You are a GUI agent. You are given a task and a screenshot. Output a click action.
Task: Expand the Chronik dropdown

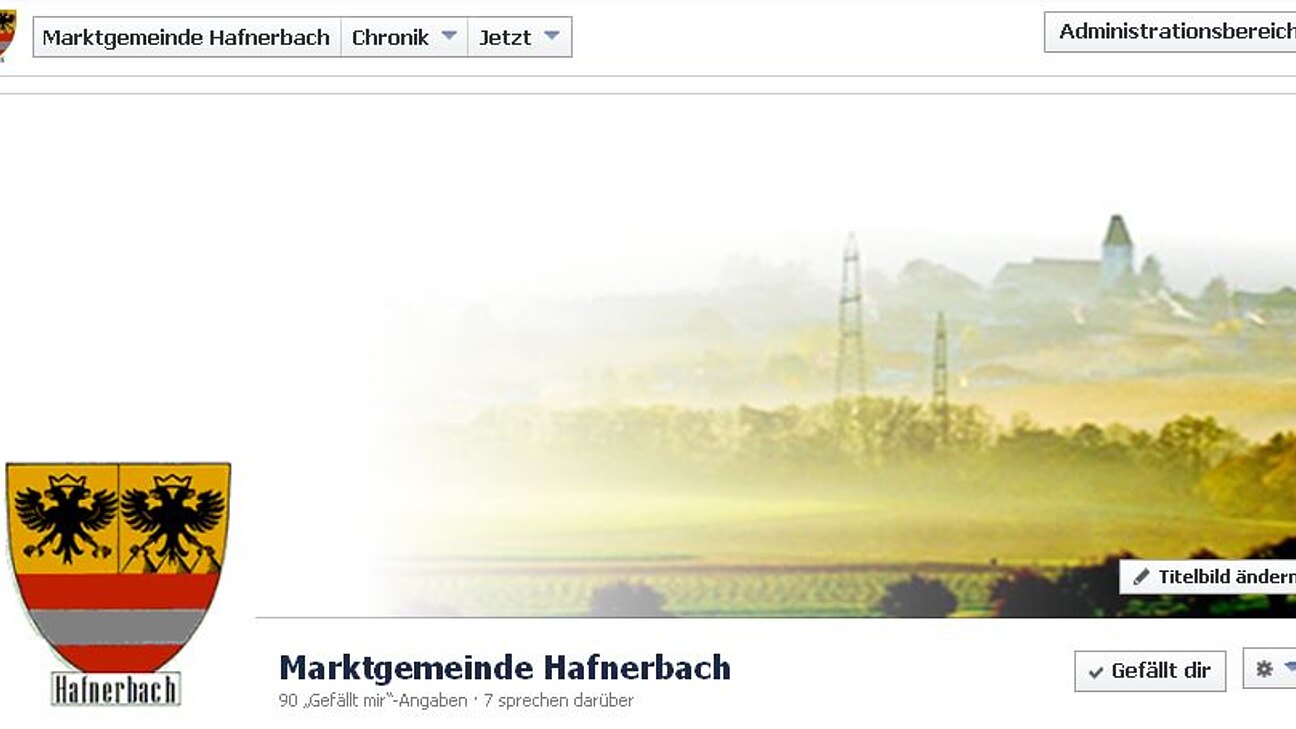404,37
